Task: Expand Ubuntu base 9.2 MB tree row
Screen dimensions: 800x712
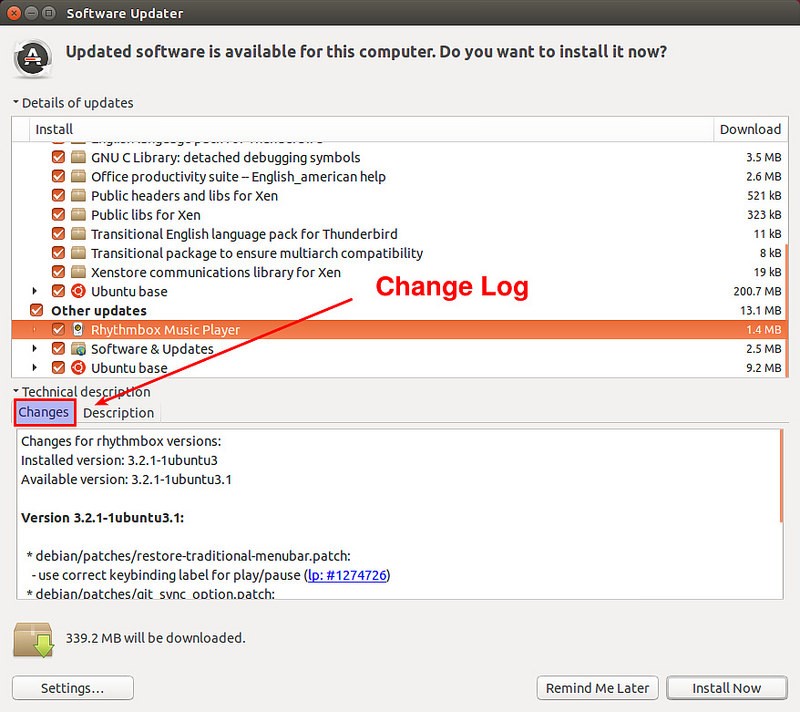Action: pyautogui.click(x=34, y=368)
